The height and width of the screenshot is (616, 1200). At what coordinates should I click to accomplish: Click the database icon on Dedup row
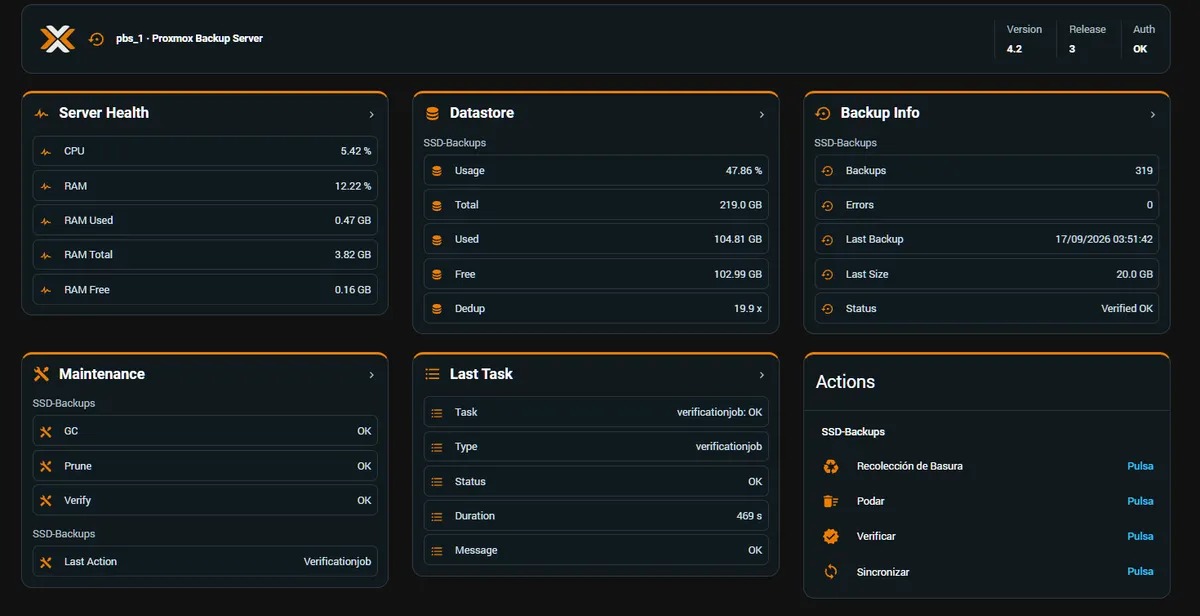point(436,309)
